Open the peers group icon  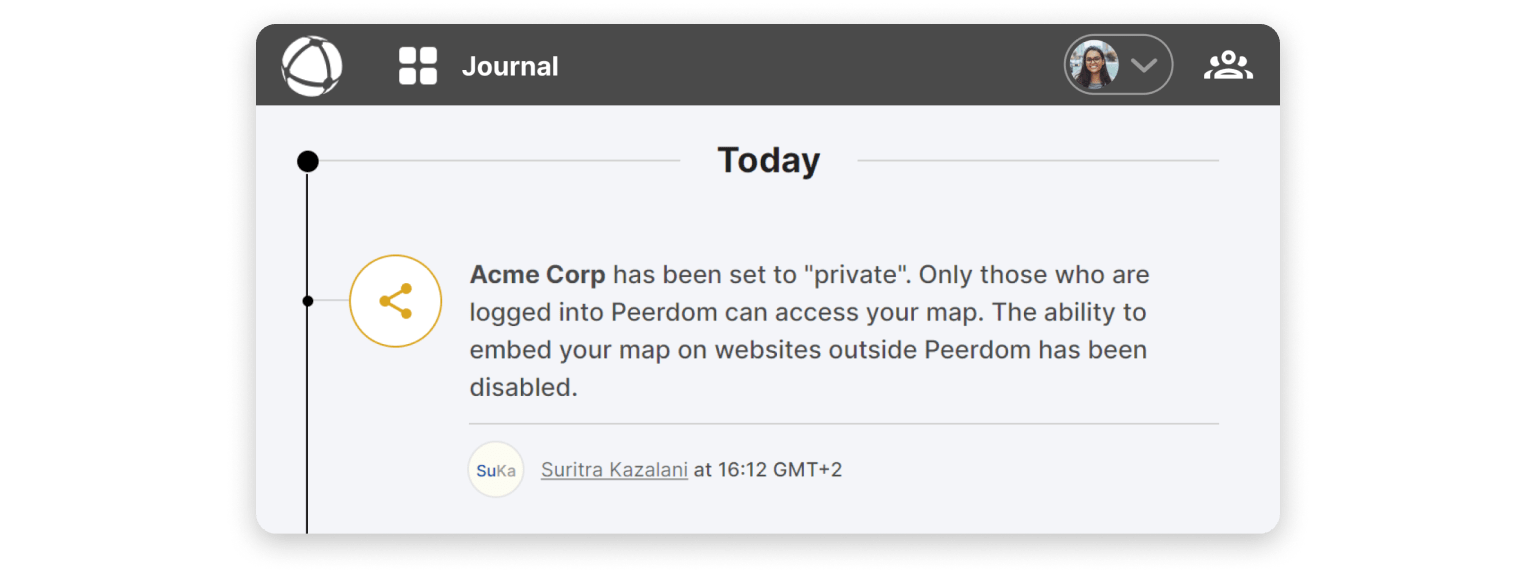tap(1228, 66)
